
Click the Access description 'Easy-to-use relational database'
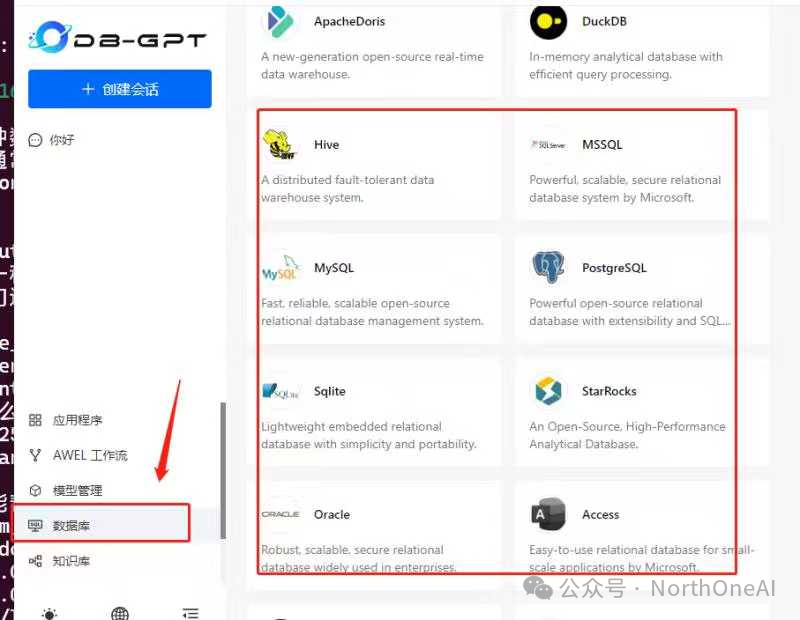(x=614, y=550)
